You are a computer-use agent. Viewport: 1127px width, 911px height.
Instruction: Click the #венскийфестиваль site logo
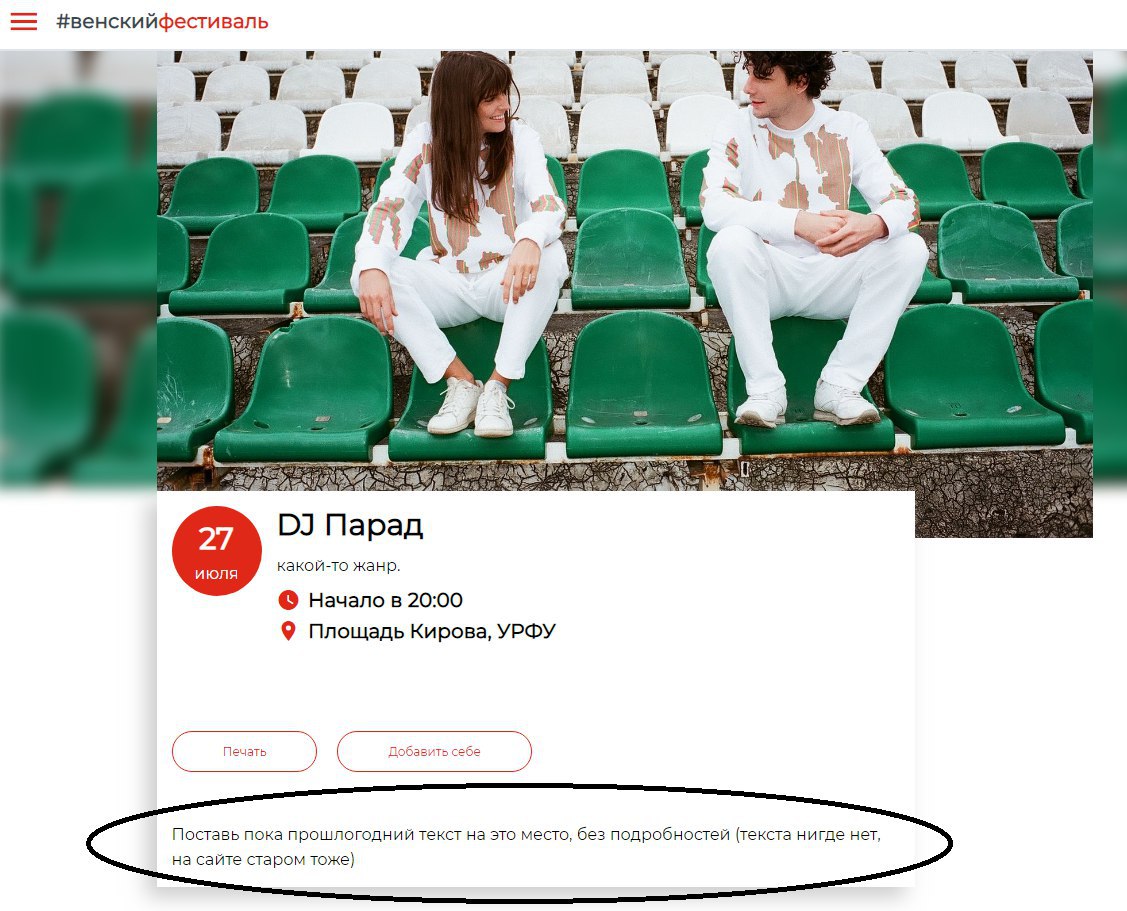click(162, 22)
